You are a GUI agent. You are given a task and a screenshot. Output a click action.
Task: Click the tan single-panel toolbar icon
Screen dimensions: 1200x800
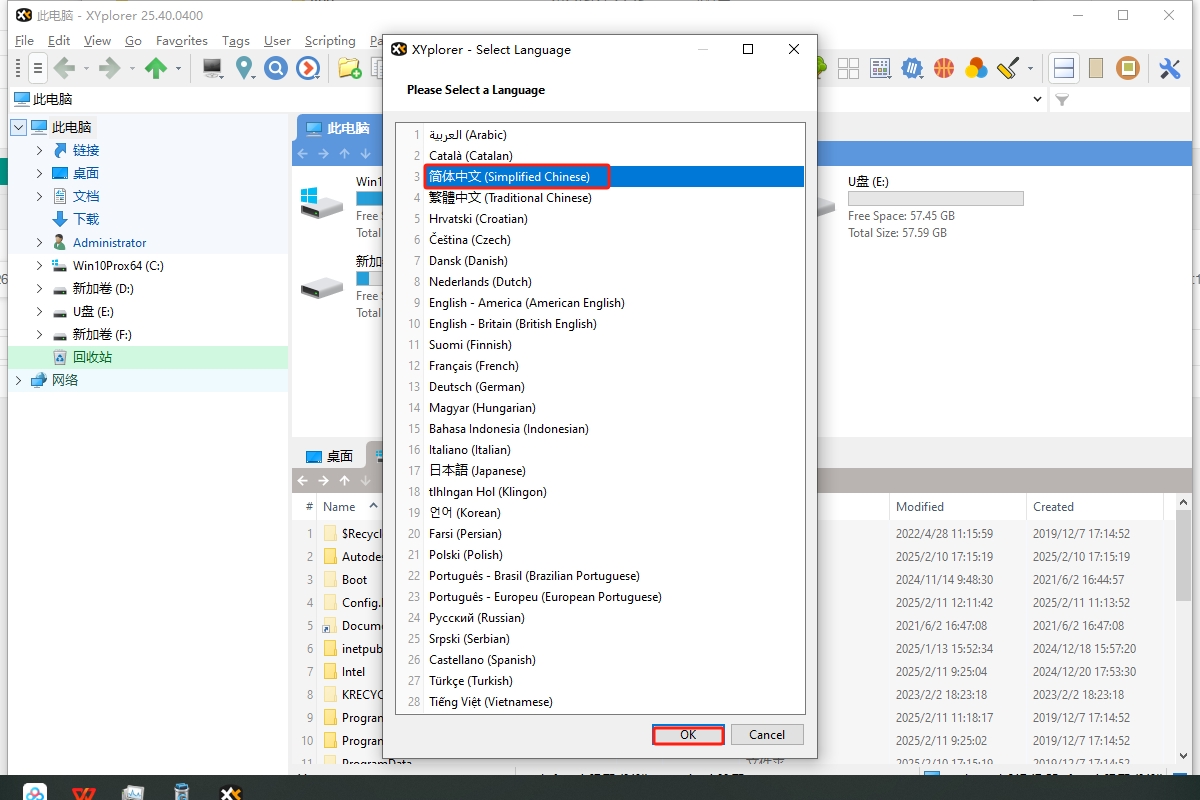(x=1096, y=68)
